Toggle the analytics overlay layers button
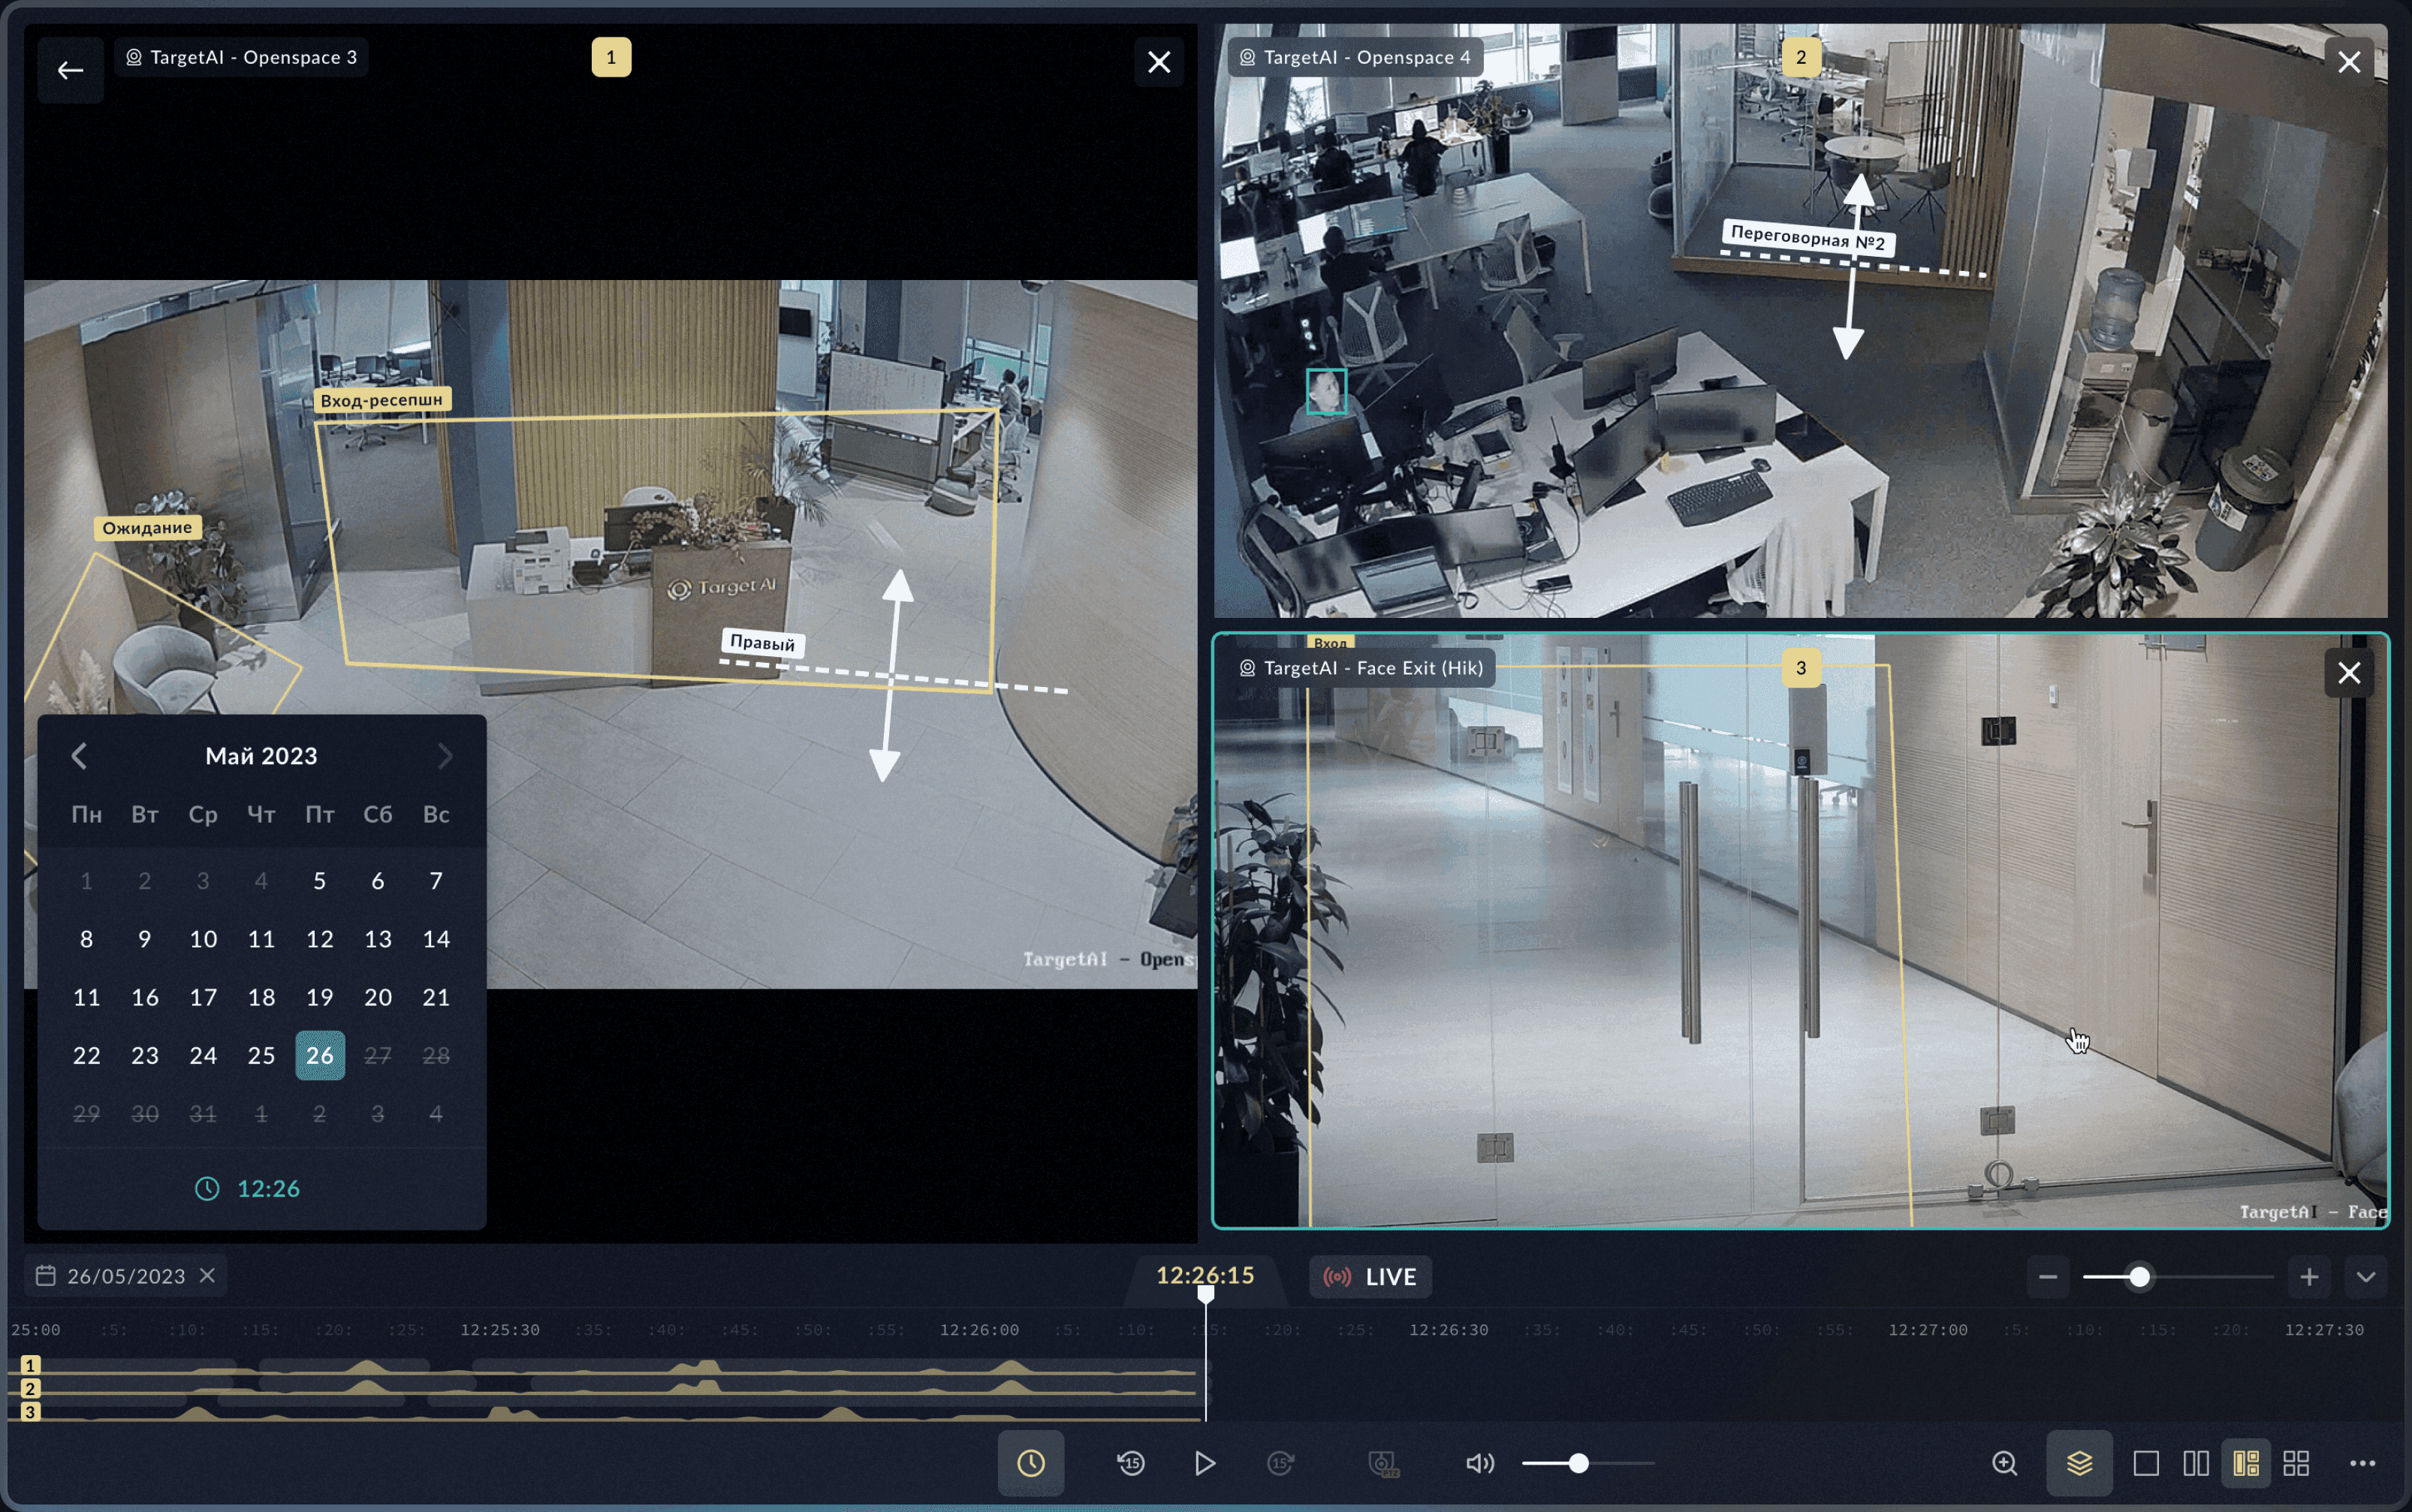This screenshot has width=2412, height=1512. (2079, 1463)
